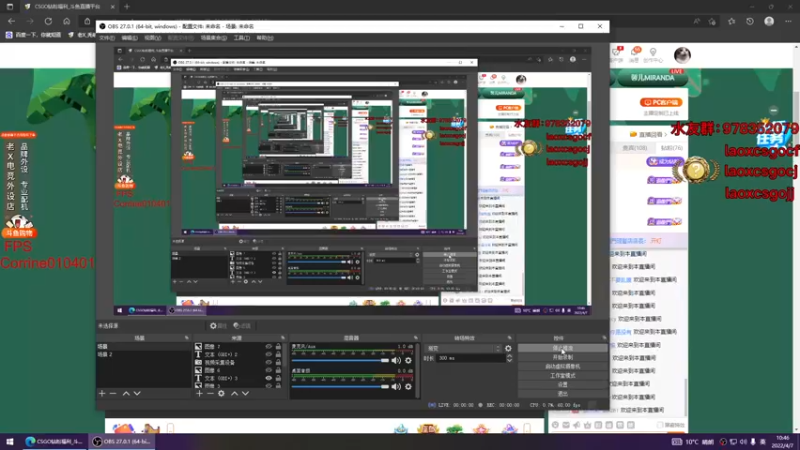The image size is (800, 450).
Task: Enable 工作室模式 studio mode
Action: [562, 376]
